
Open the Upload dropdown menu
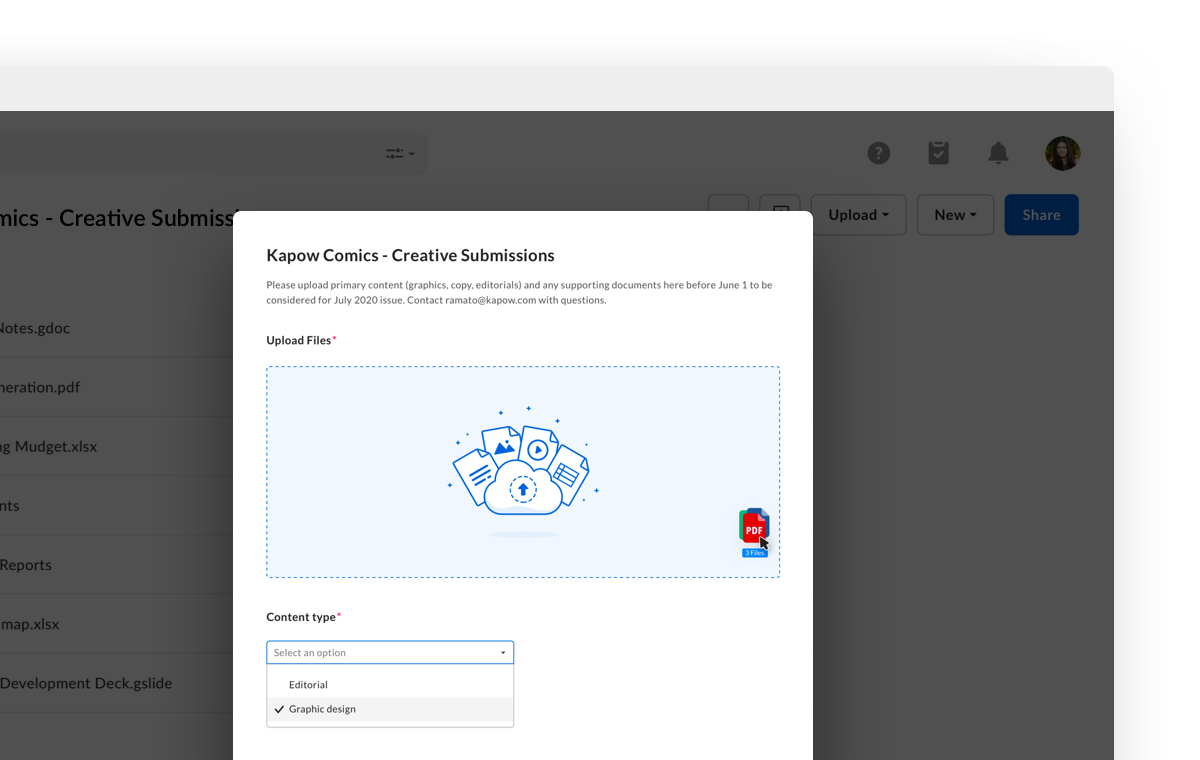point(858,214)
